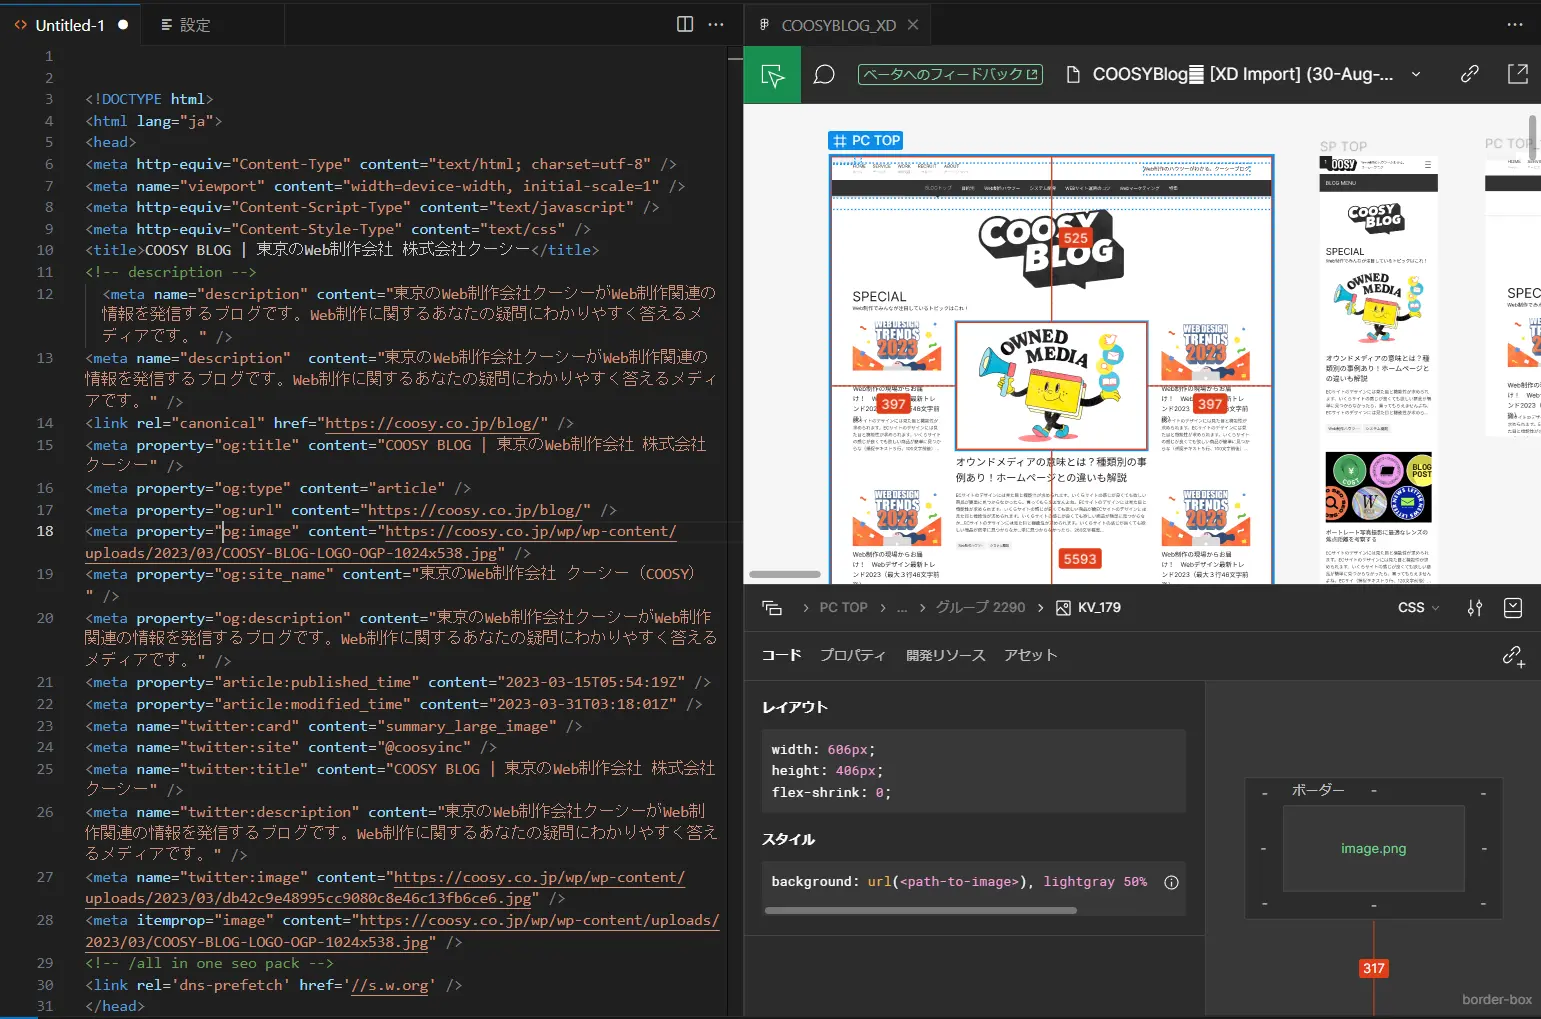The width and height of the screenshot is (1541, 1019).
Task: Click the closing head tag line
Action: click(x=115, y=1006)
